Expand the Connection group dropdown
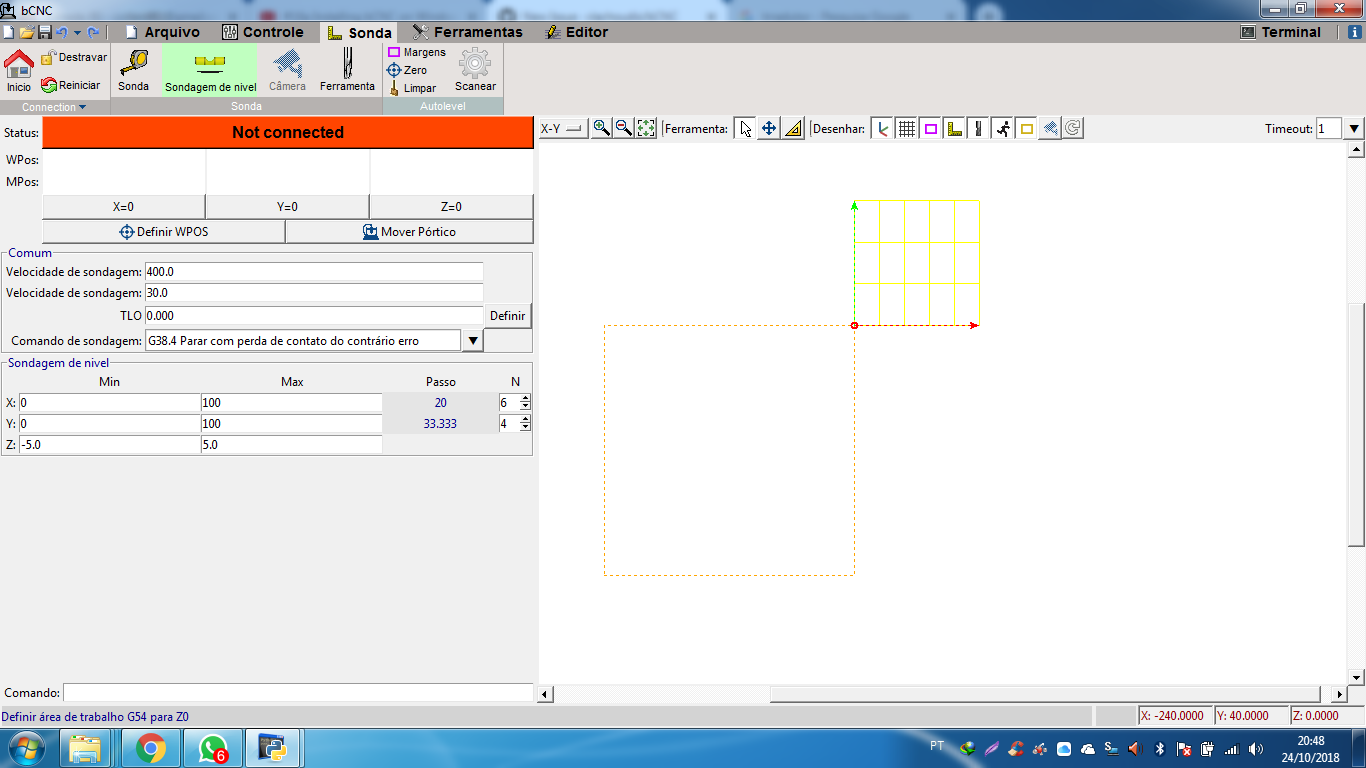 tap(55, 107)
